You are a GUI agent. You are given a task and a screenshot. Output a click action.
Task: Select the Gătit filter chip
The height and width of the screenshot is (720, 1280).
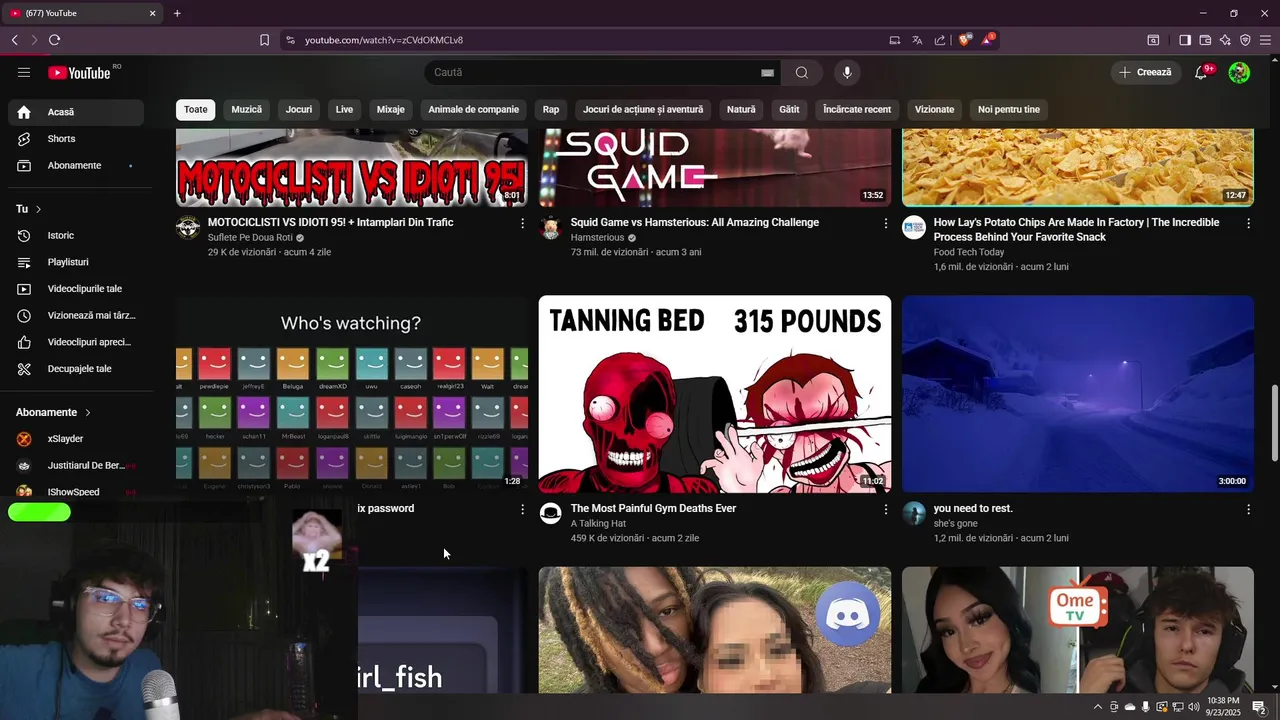790,109
